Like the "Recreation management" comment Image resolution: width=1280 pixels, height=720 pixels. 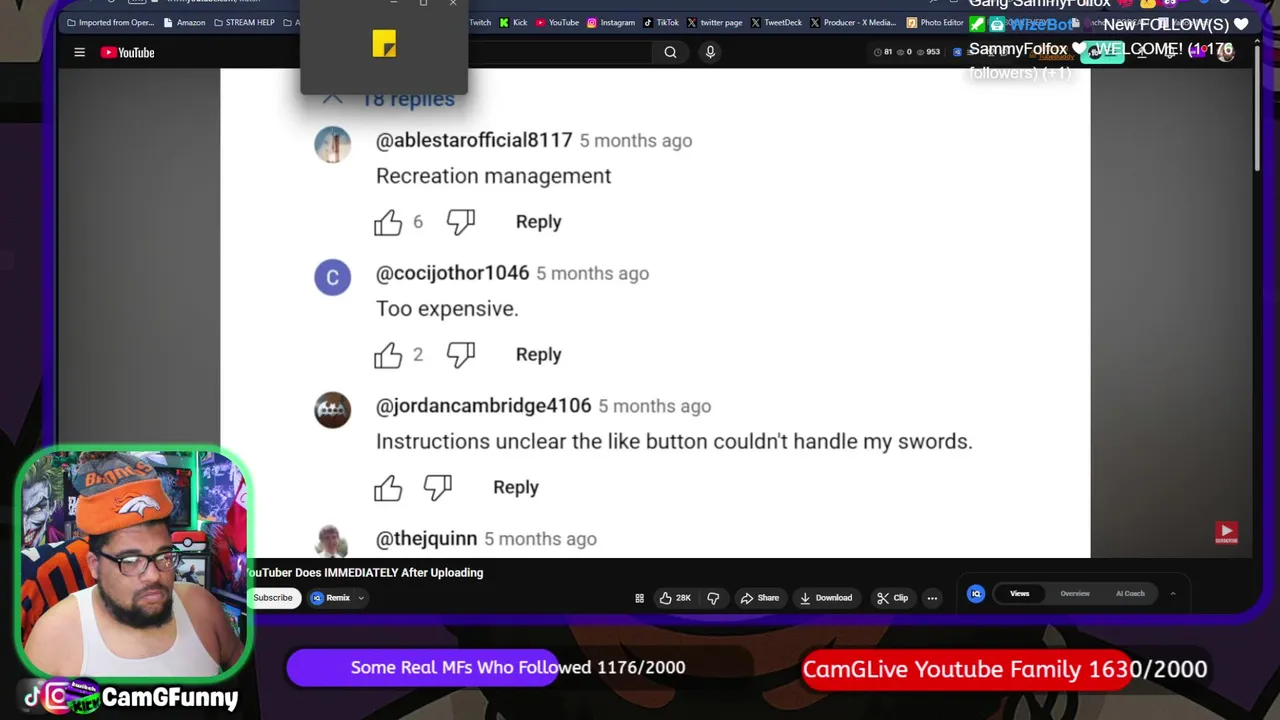[x=388, y=222]
